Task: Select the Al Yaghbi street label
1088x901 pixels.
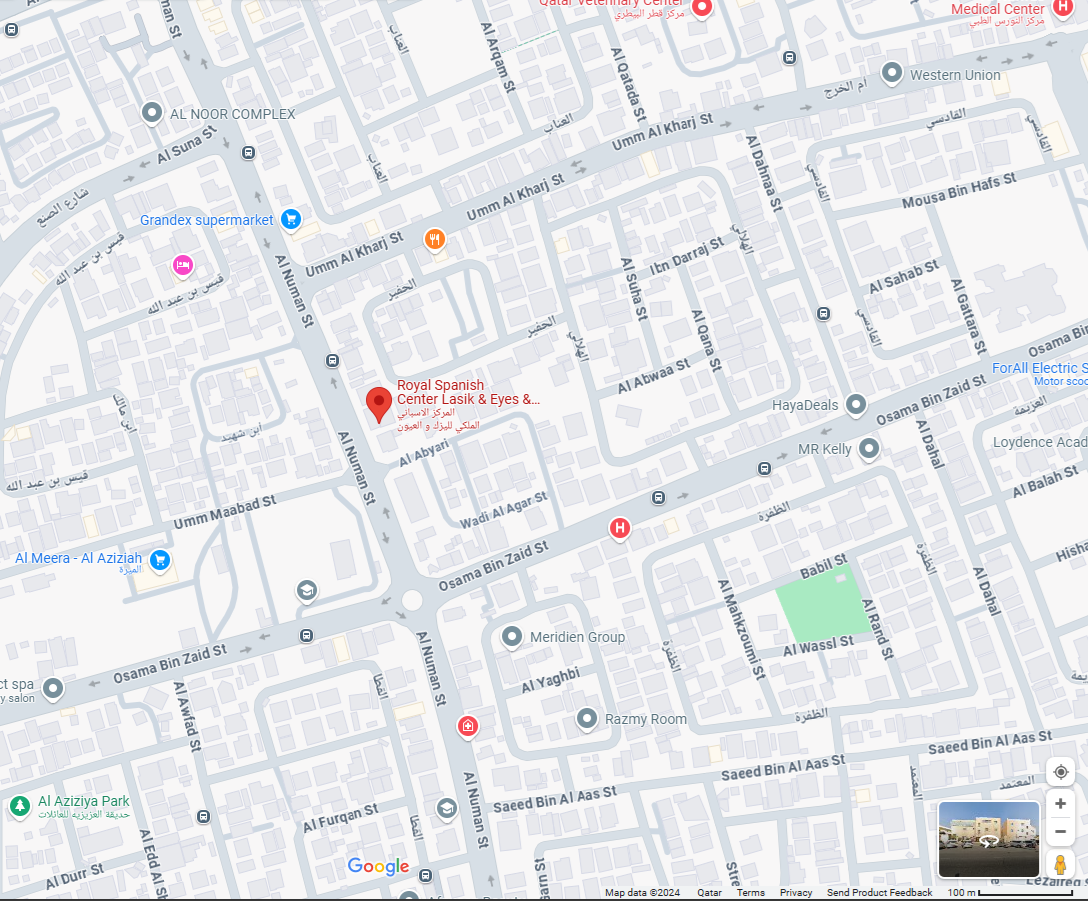Action: tap(551, 680)
